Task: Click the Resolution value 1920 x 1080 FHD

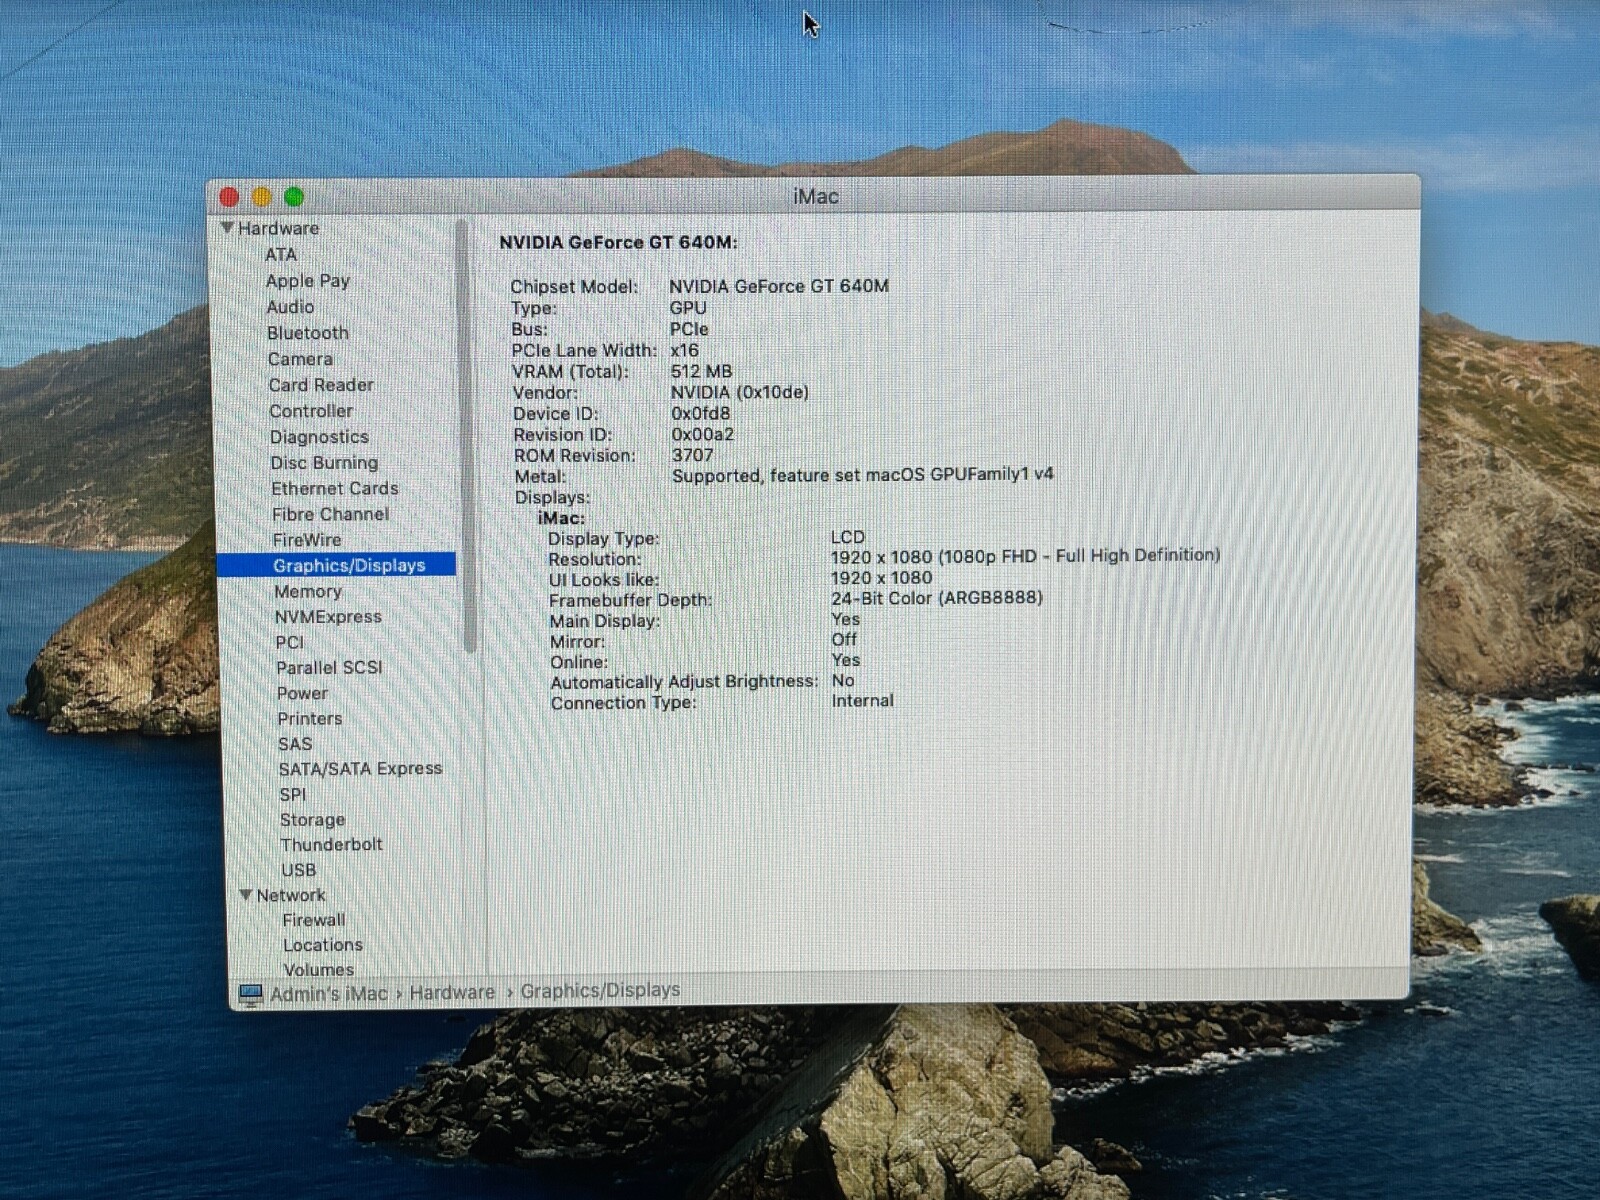Action: [x=1025, y=556]
